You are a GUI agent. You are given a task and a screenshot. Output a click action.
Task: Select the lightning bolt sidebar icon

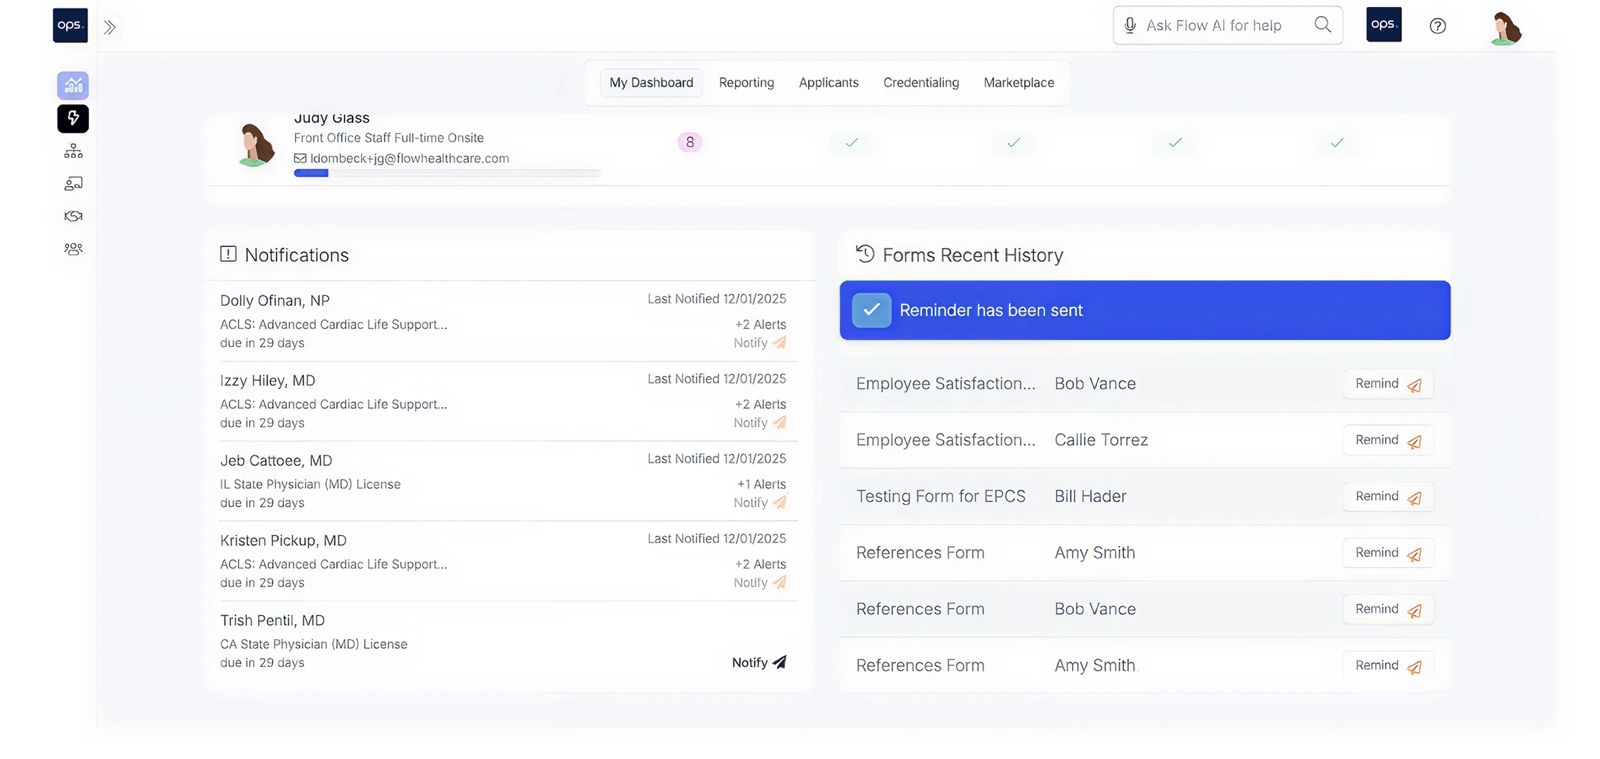pyautogui.click(x=73, y=119)
